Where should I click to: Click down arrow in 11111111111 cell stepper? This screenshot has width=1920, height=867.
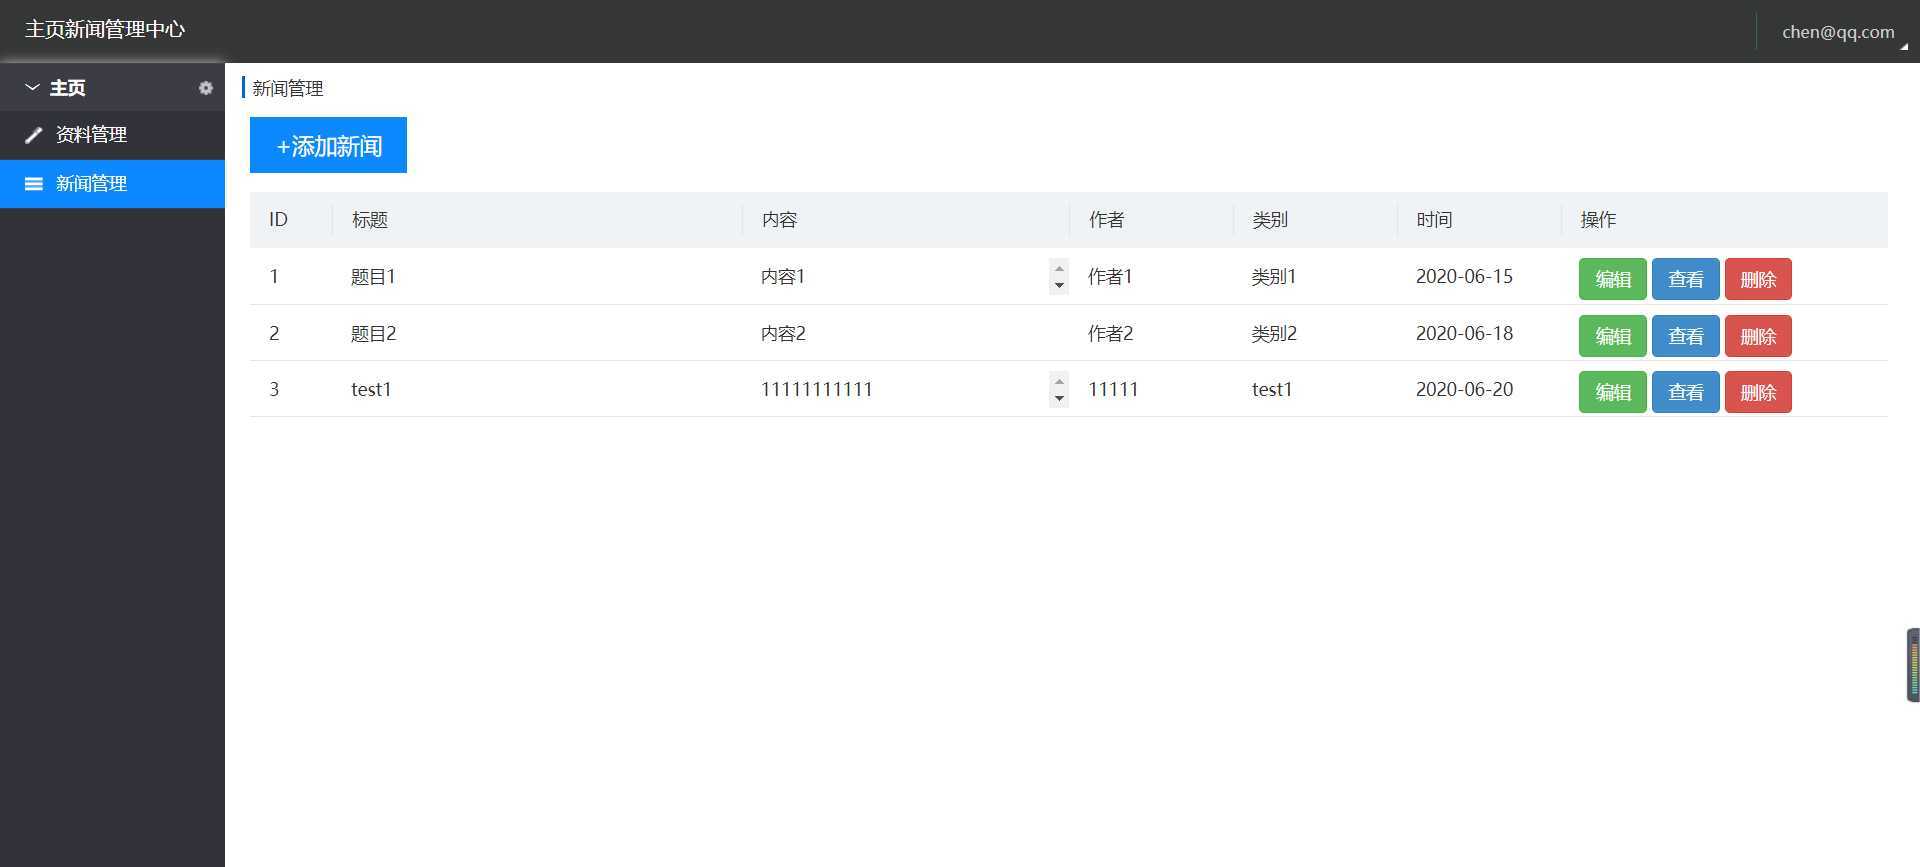[1059, 398]
